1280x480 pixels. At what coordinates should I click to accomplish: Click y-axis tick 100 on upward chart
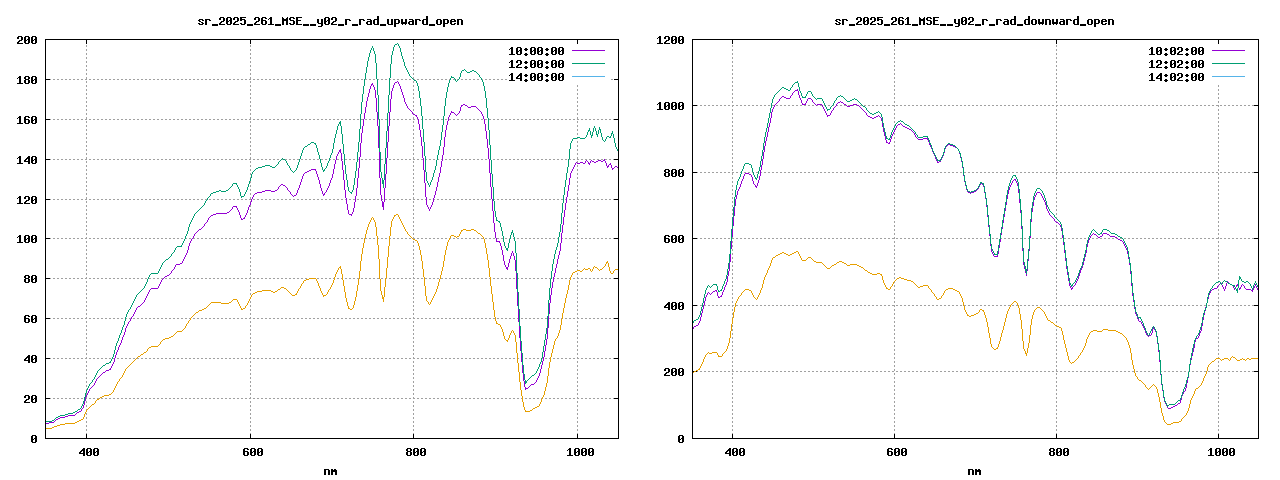tap(26, 239)
